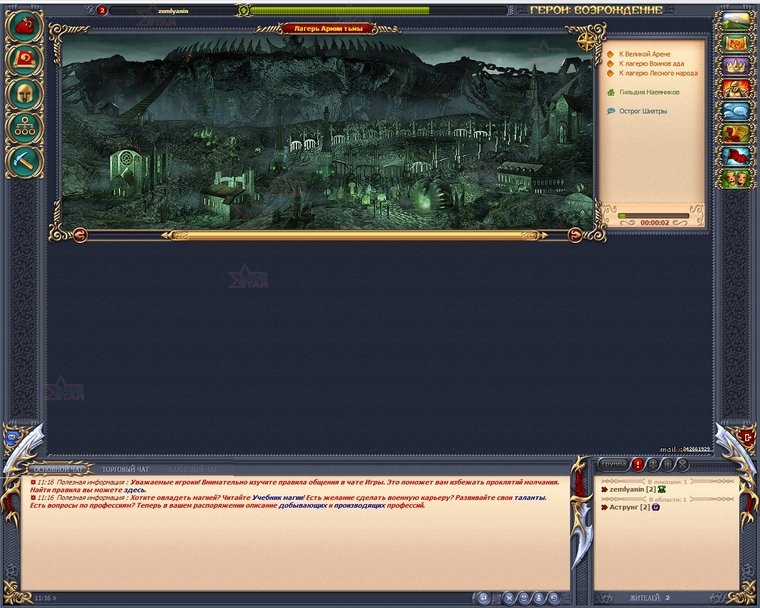Select the Основной чат tab

point(59,468)
